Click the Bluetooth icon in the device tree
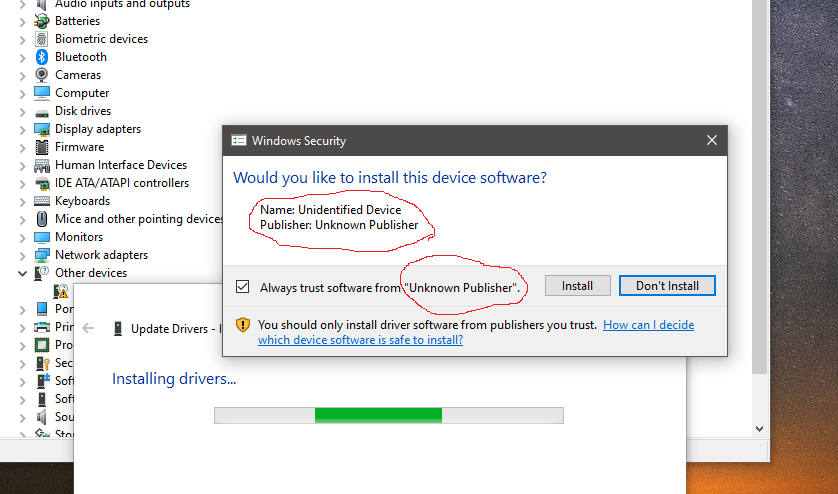 point(42,57)
